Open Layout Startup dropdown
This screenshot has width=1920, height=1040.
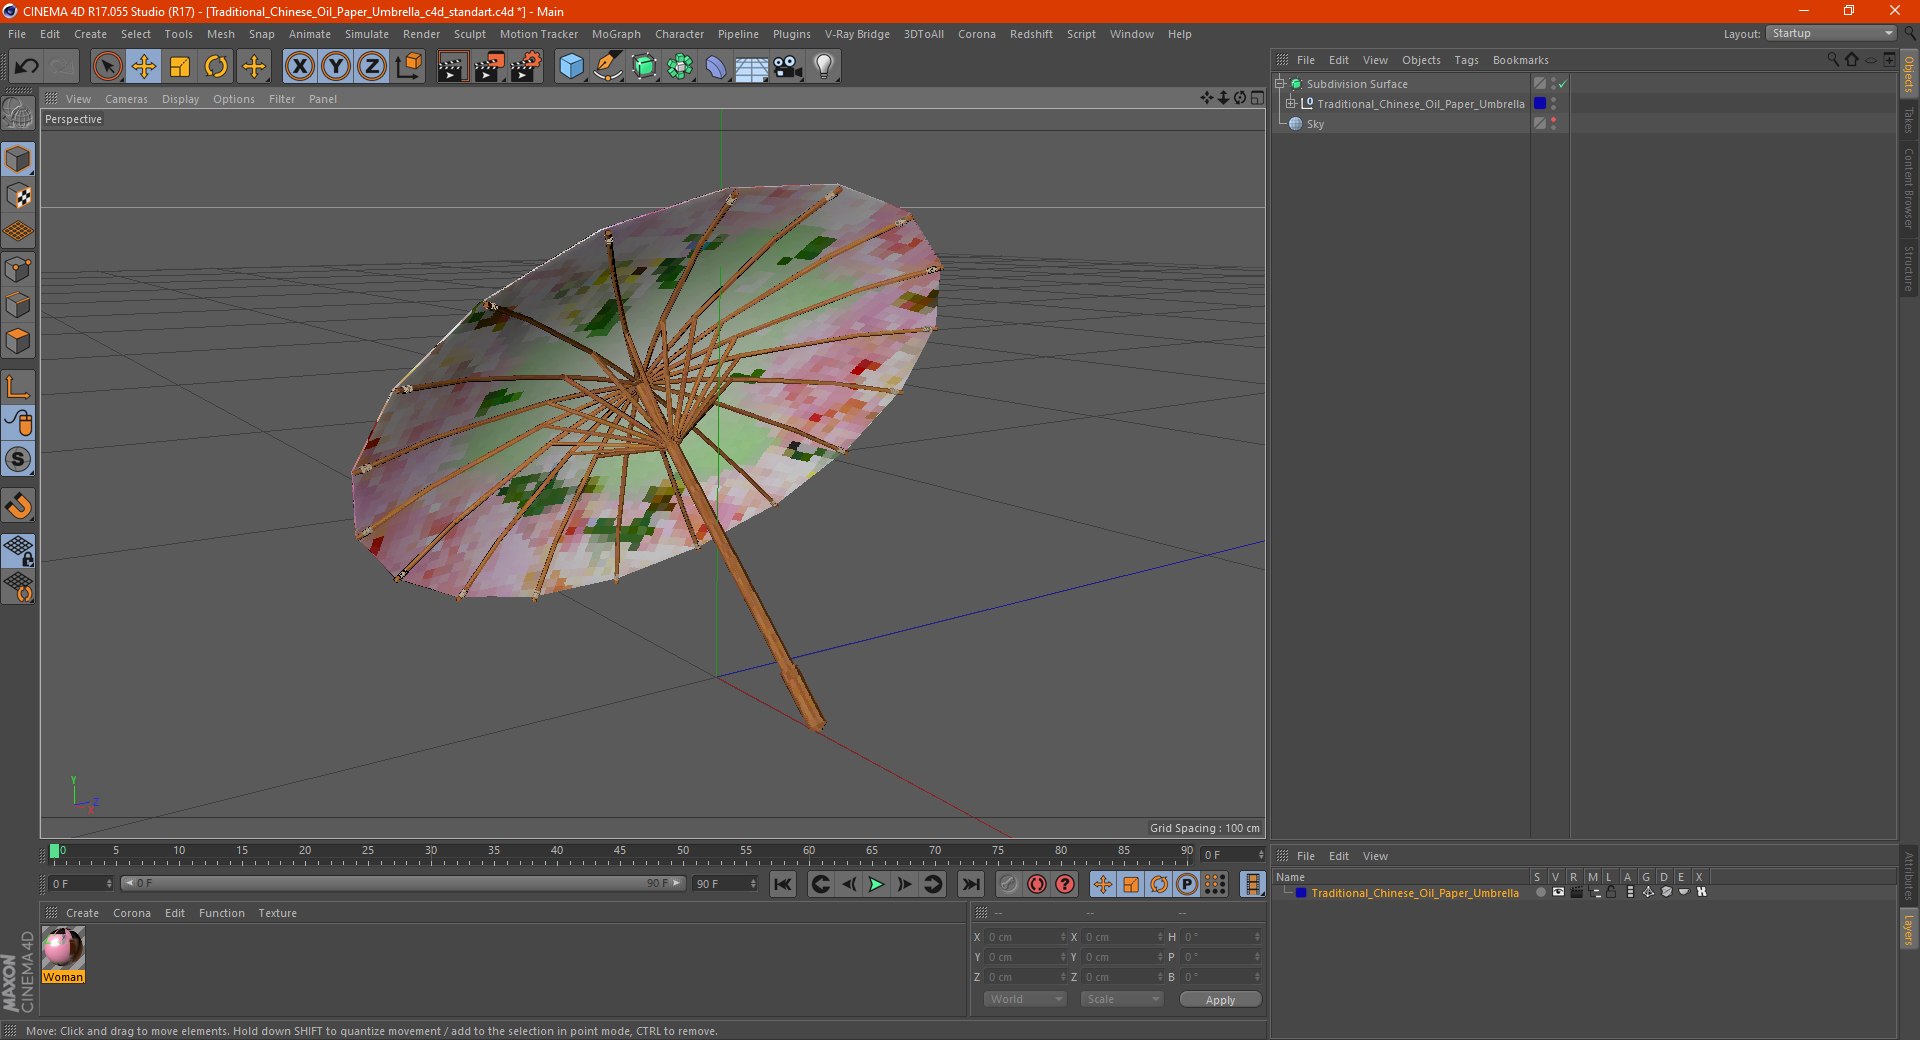[1831, 33]
